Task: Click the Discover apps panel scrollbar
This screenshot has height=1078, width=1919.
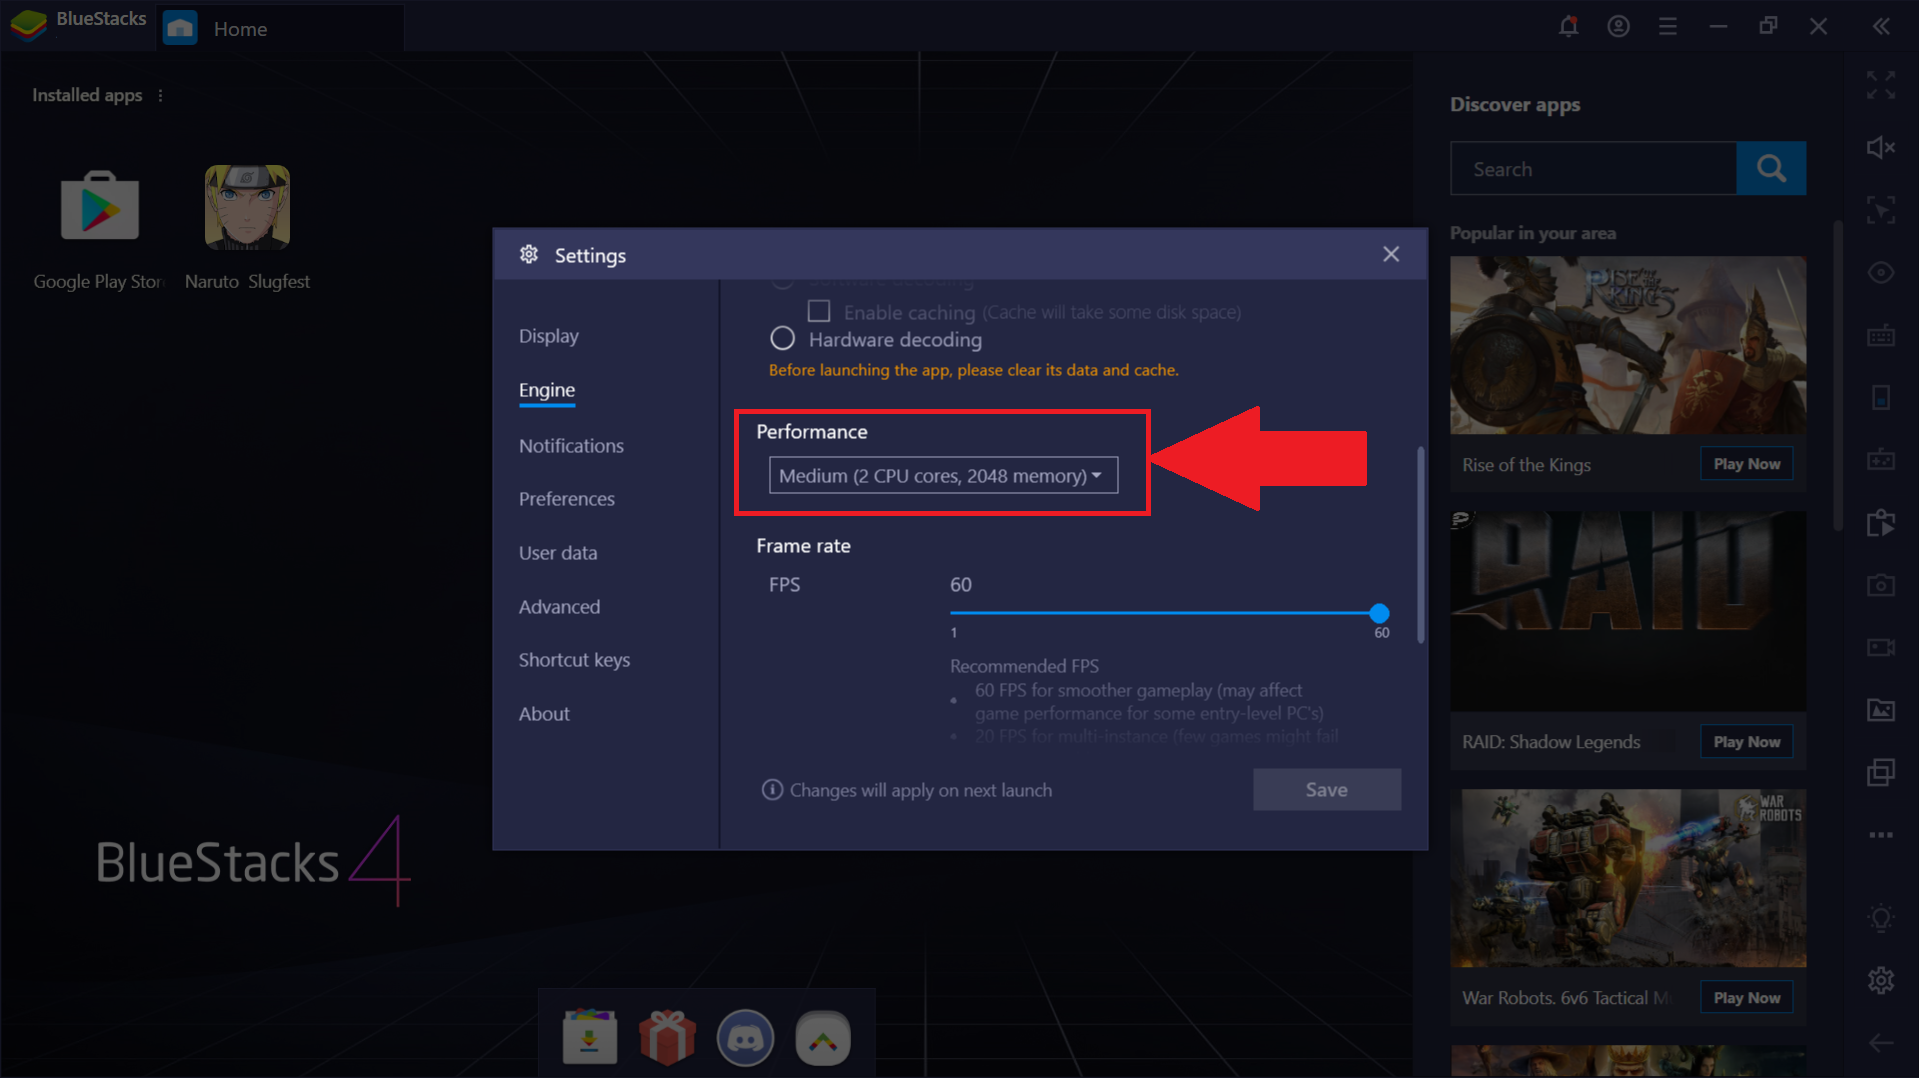Action: pos(1838,375)
